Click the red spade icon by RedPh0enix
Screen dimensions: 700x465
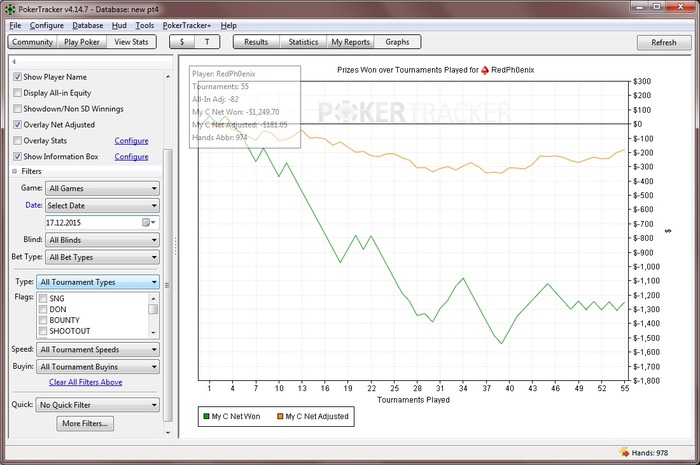pos(485,71)
